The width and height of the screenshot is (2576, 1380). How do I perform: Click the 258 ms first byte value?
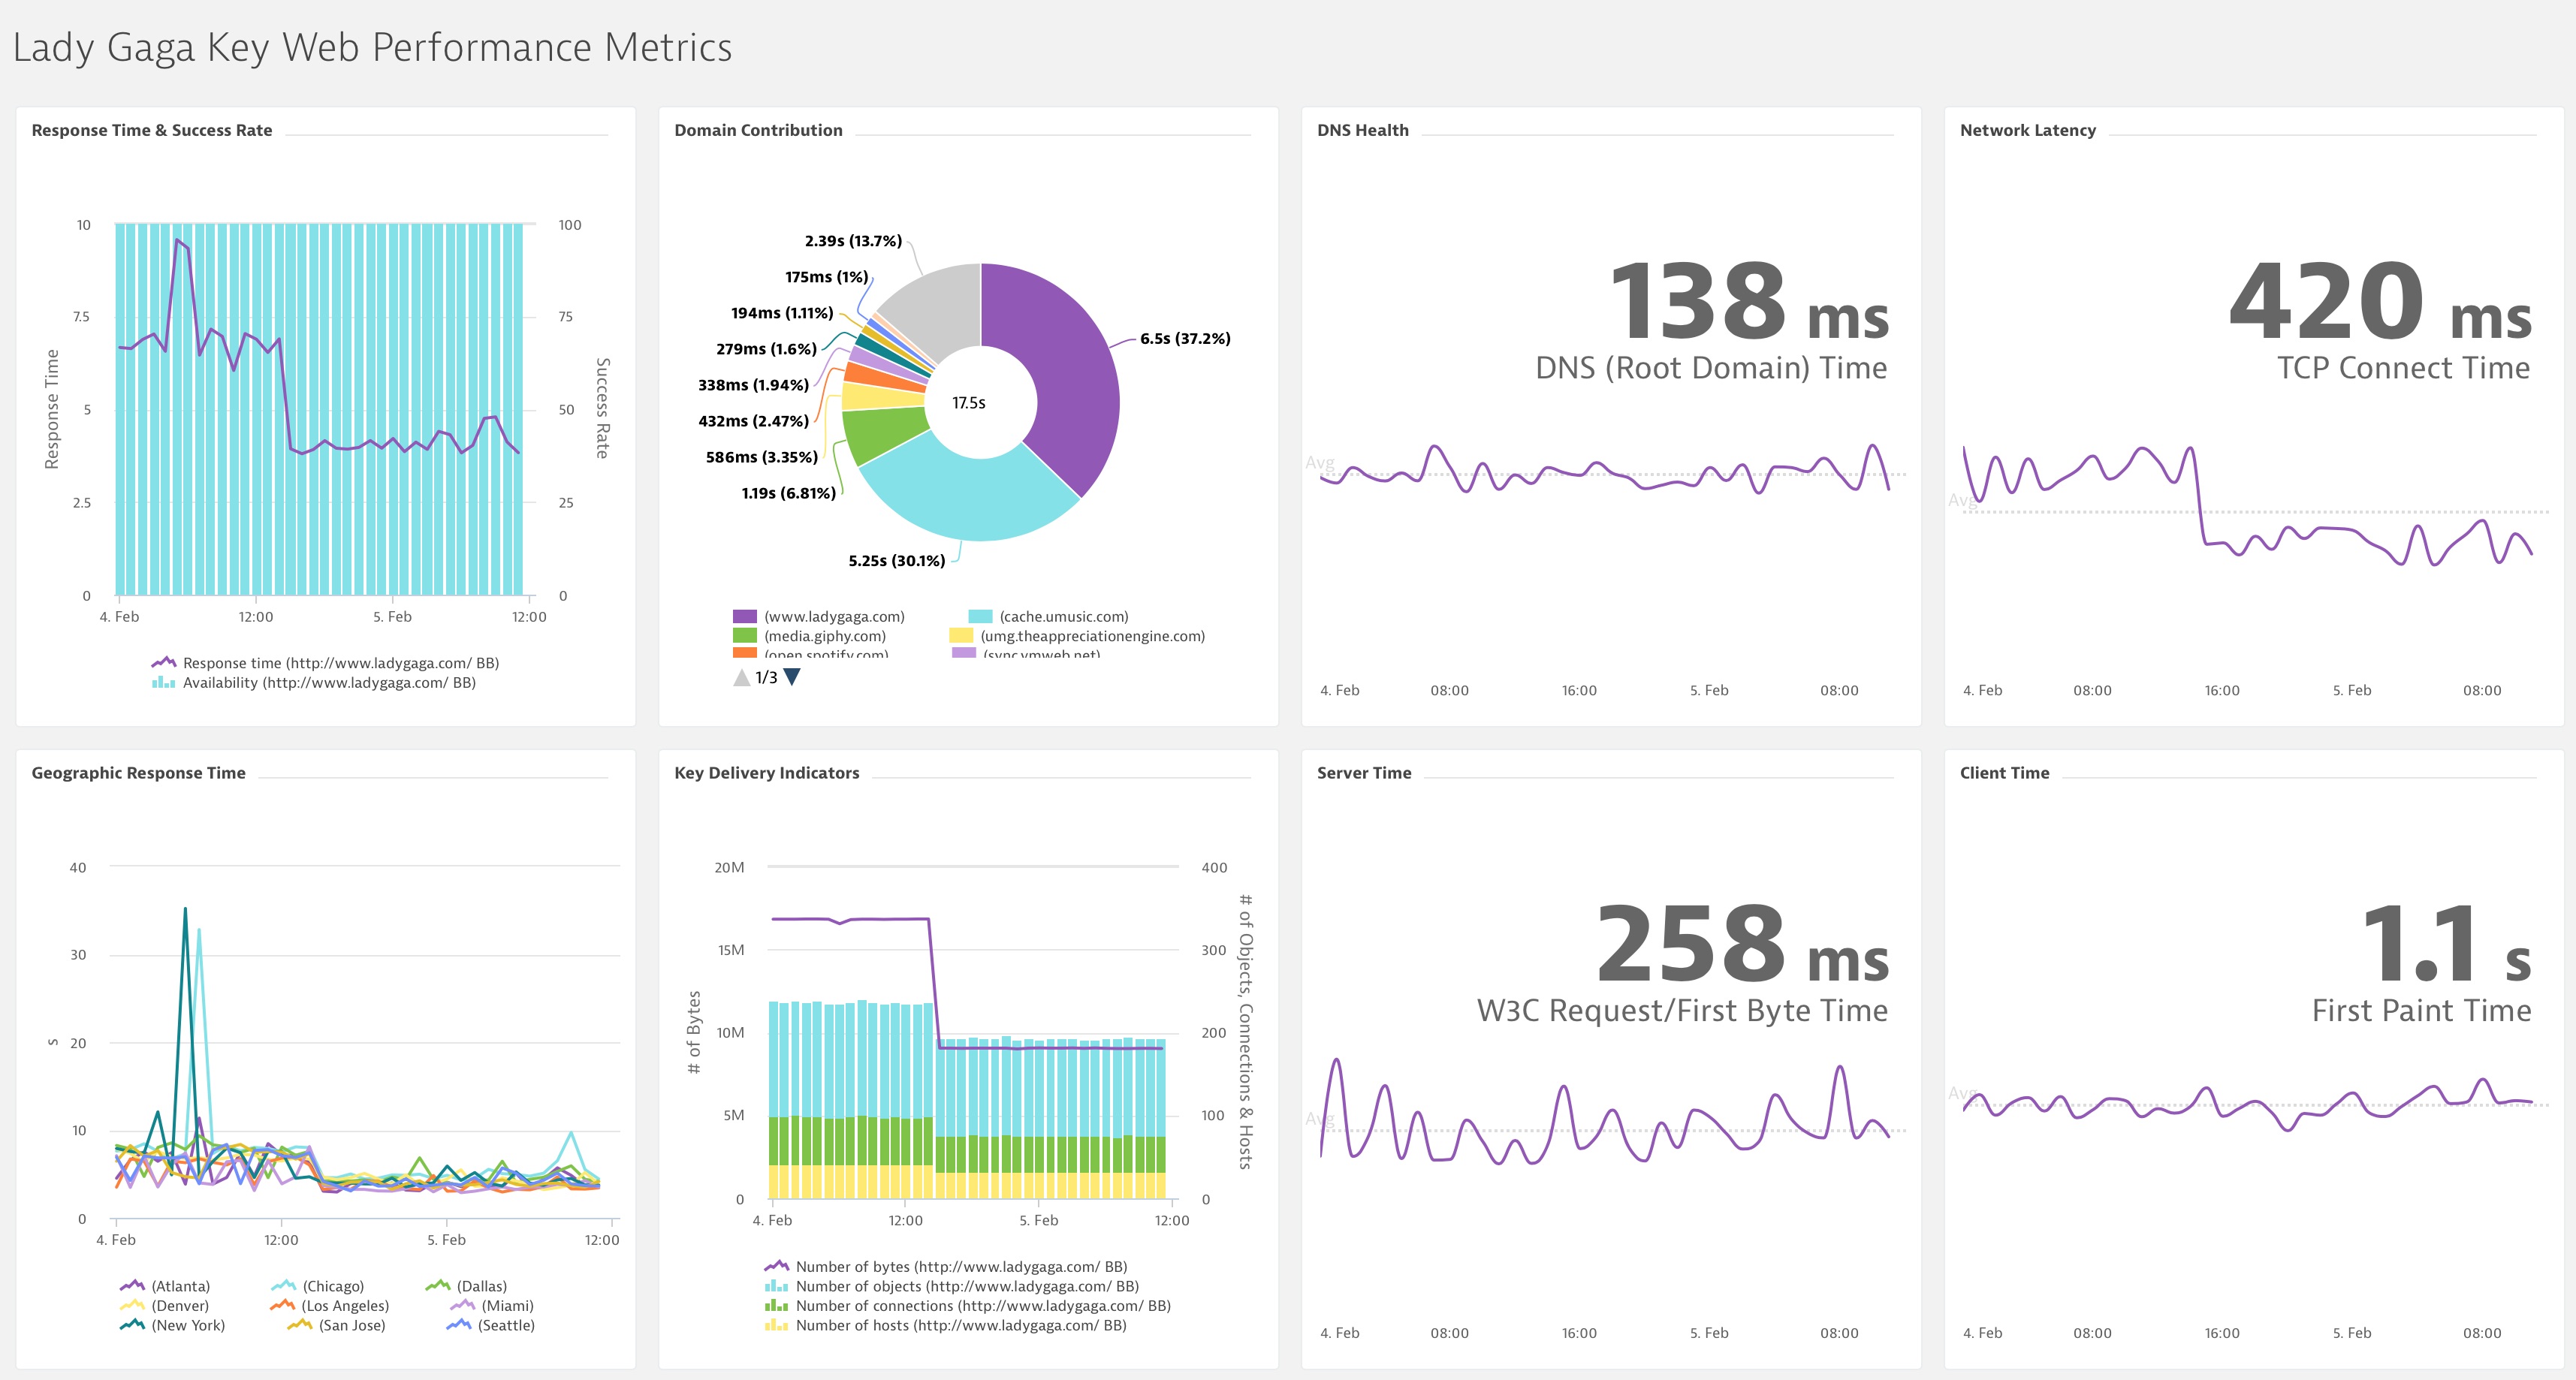pyautogui.click(x=1743, y=943)
